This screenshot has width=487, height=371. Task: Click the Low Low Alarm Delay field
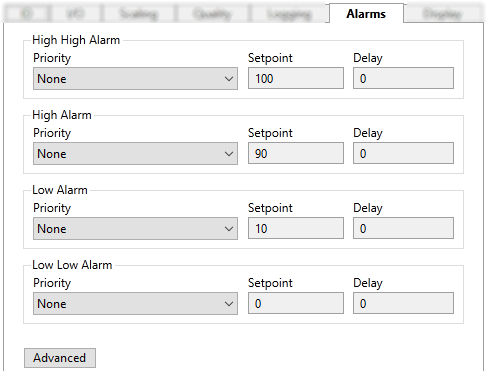coord(403,303)
